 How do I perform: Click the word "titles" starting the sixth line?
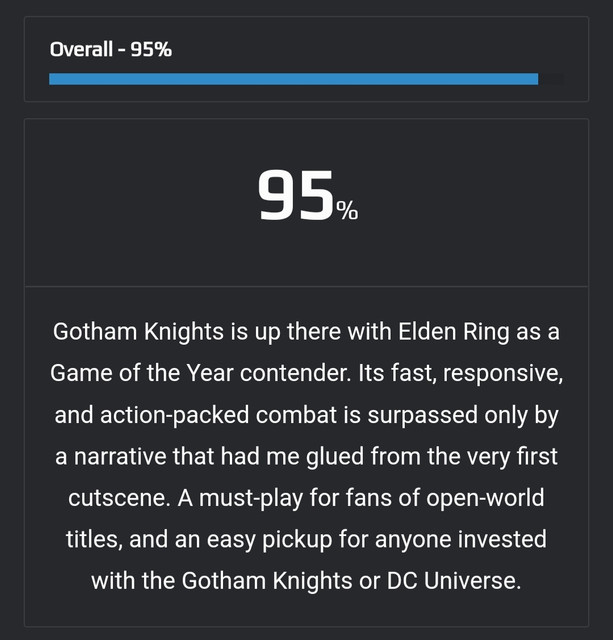[x=94, y=539]
